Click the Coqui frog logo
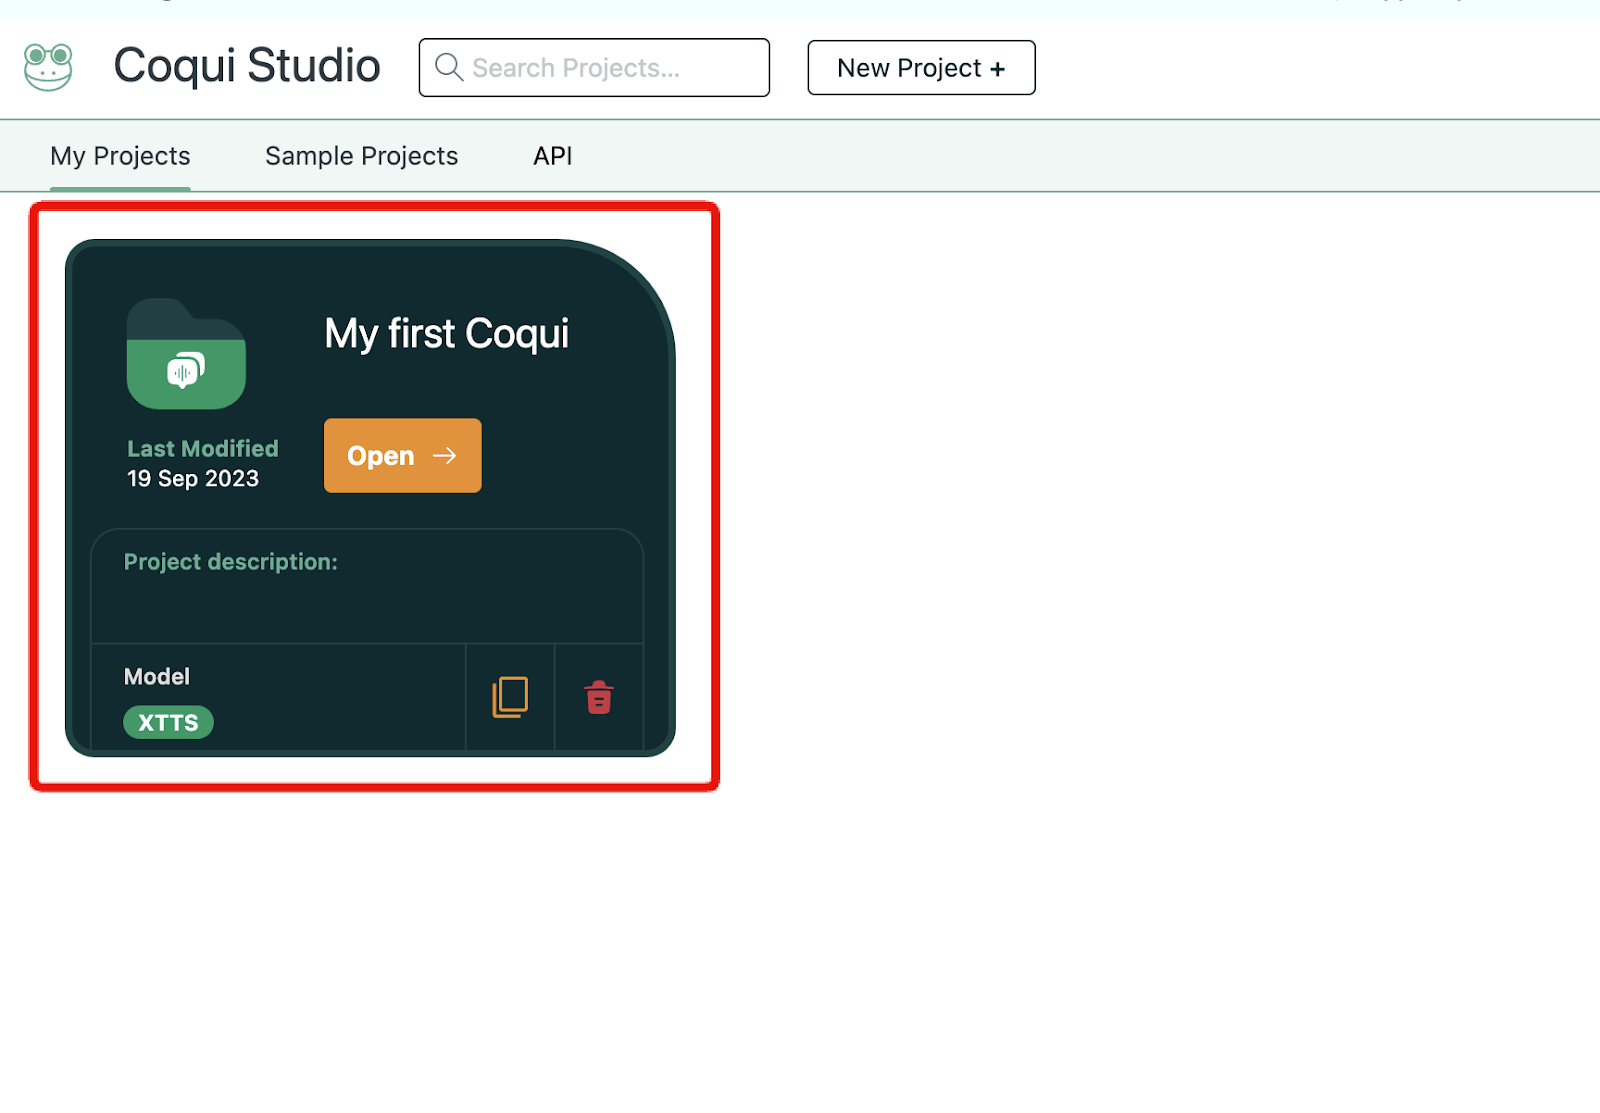1600x1113 pixels. pyautogui.click(x=48, y=67)
